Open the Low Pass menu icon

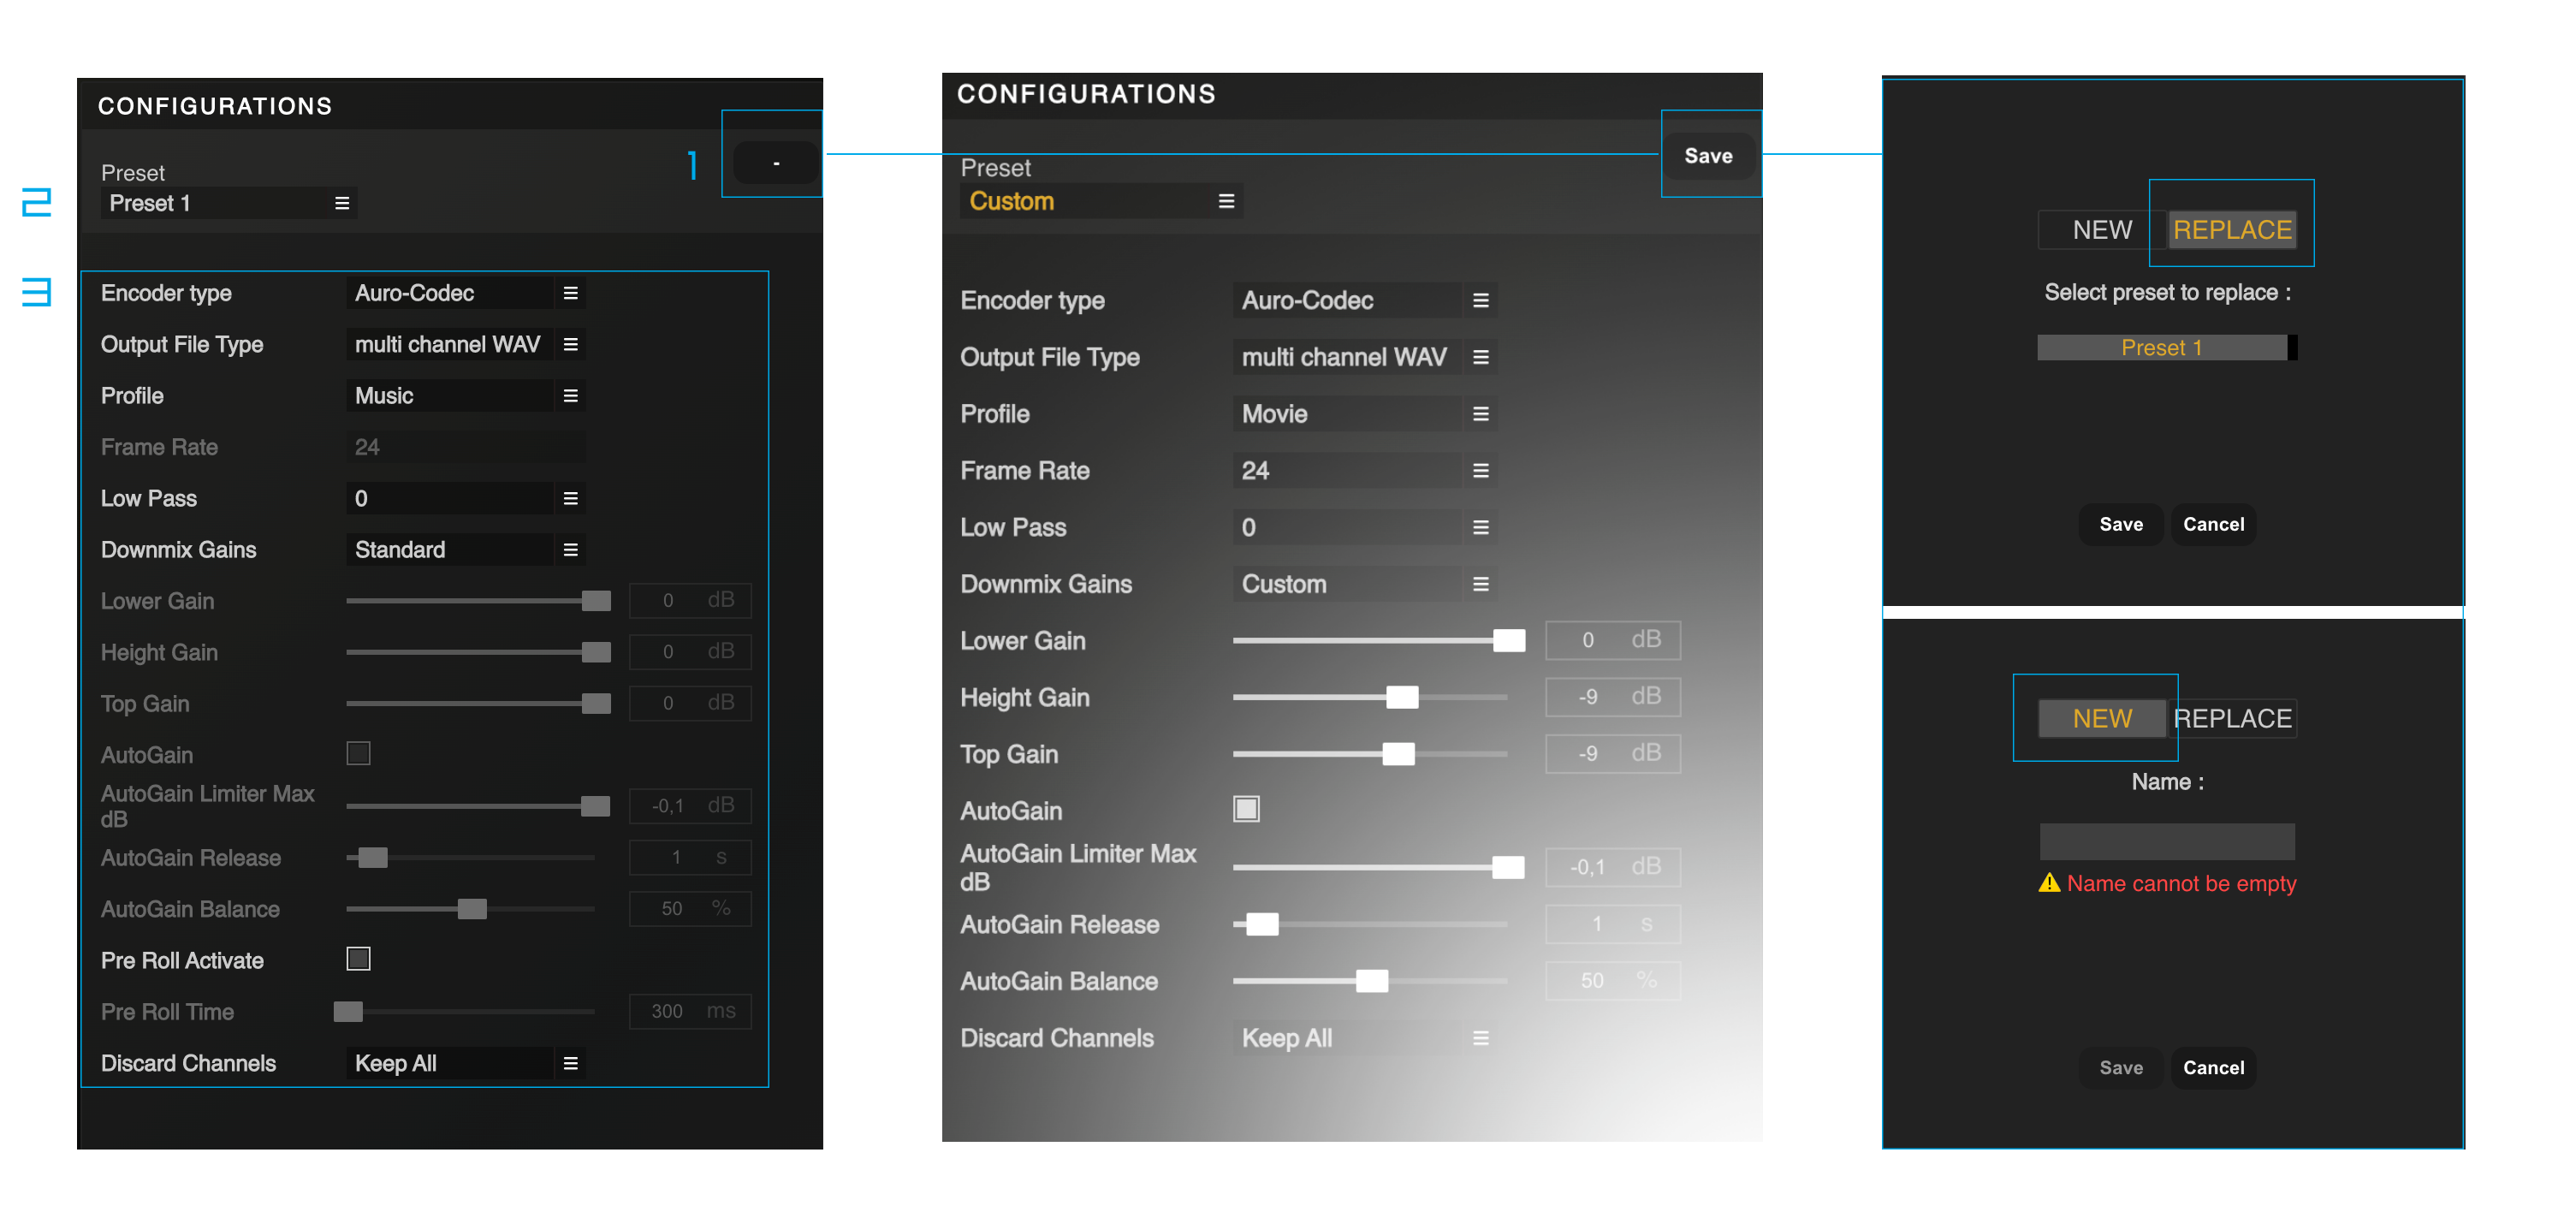570,498
